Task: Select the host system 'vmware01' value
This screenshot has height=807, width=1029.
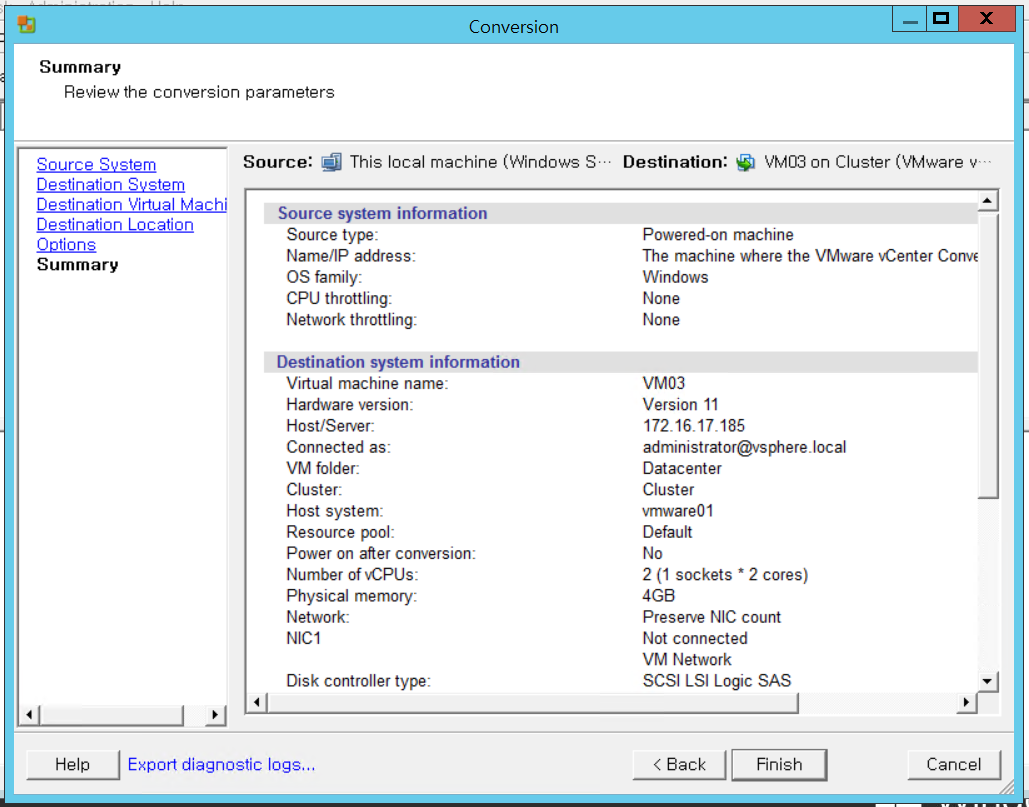Action: tap(678, 511)
